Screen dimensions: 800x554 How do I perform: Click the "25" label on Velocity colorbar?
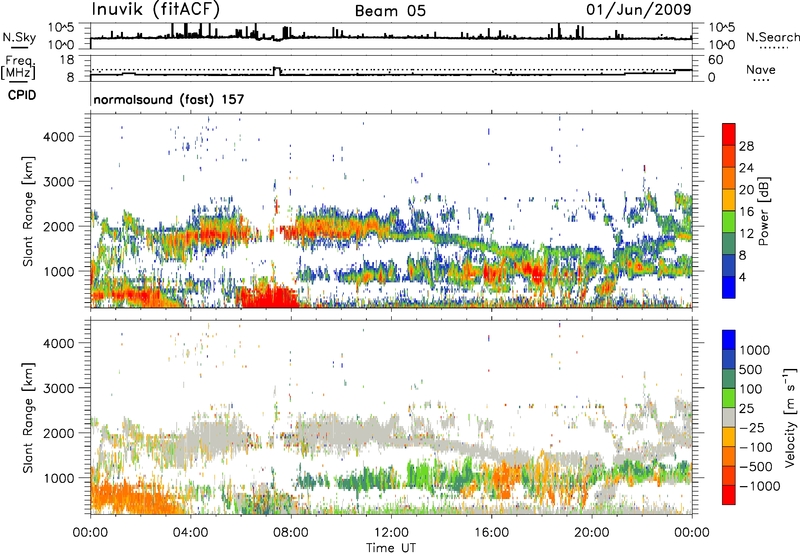(746, 409)
